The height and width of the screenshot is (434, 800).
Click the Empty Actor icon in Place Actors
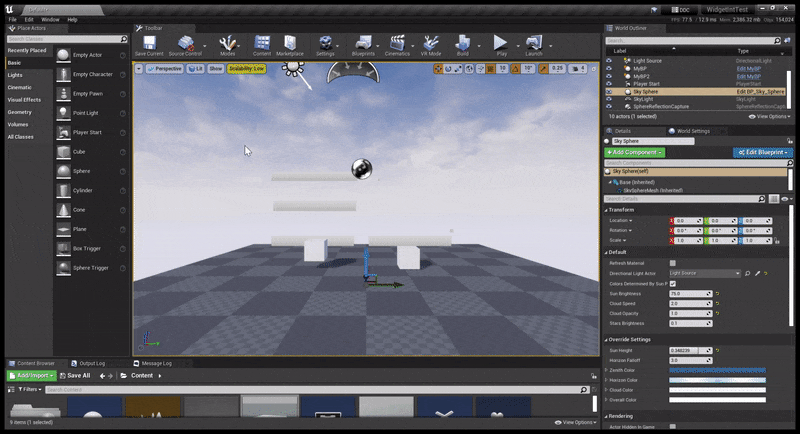pyautogui.click(x=63, y=55)
